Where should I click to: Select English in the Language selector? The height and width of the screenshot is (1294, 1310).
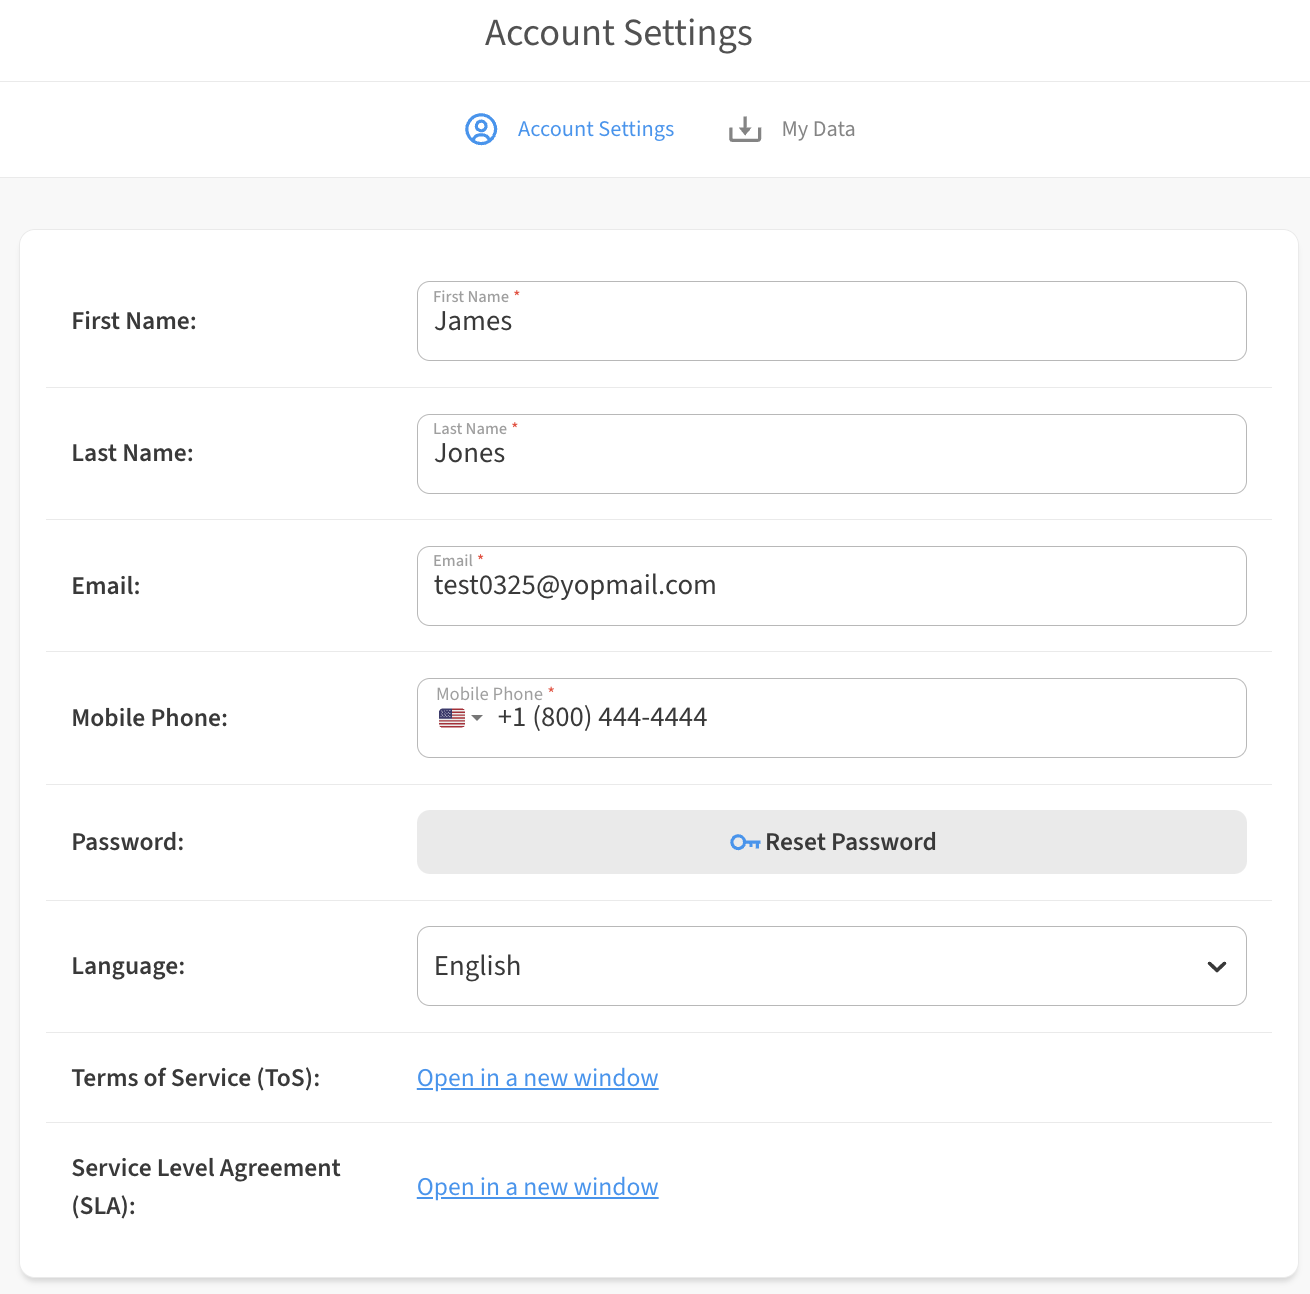pyautogui.click(x=831, y=966)
